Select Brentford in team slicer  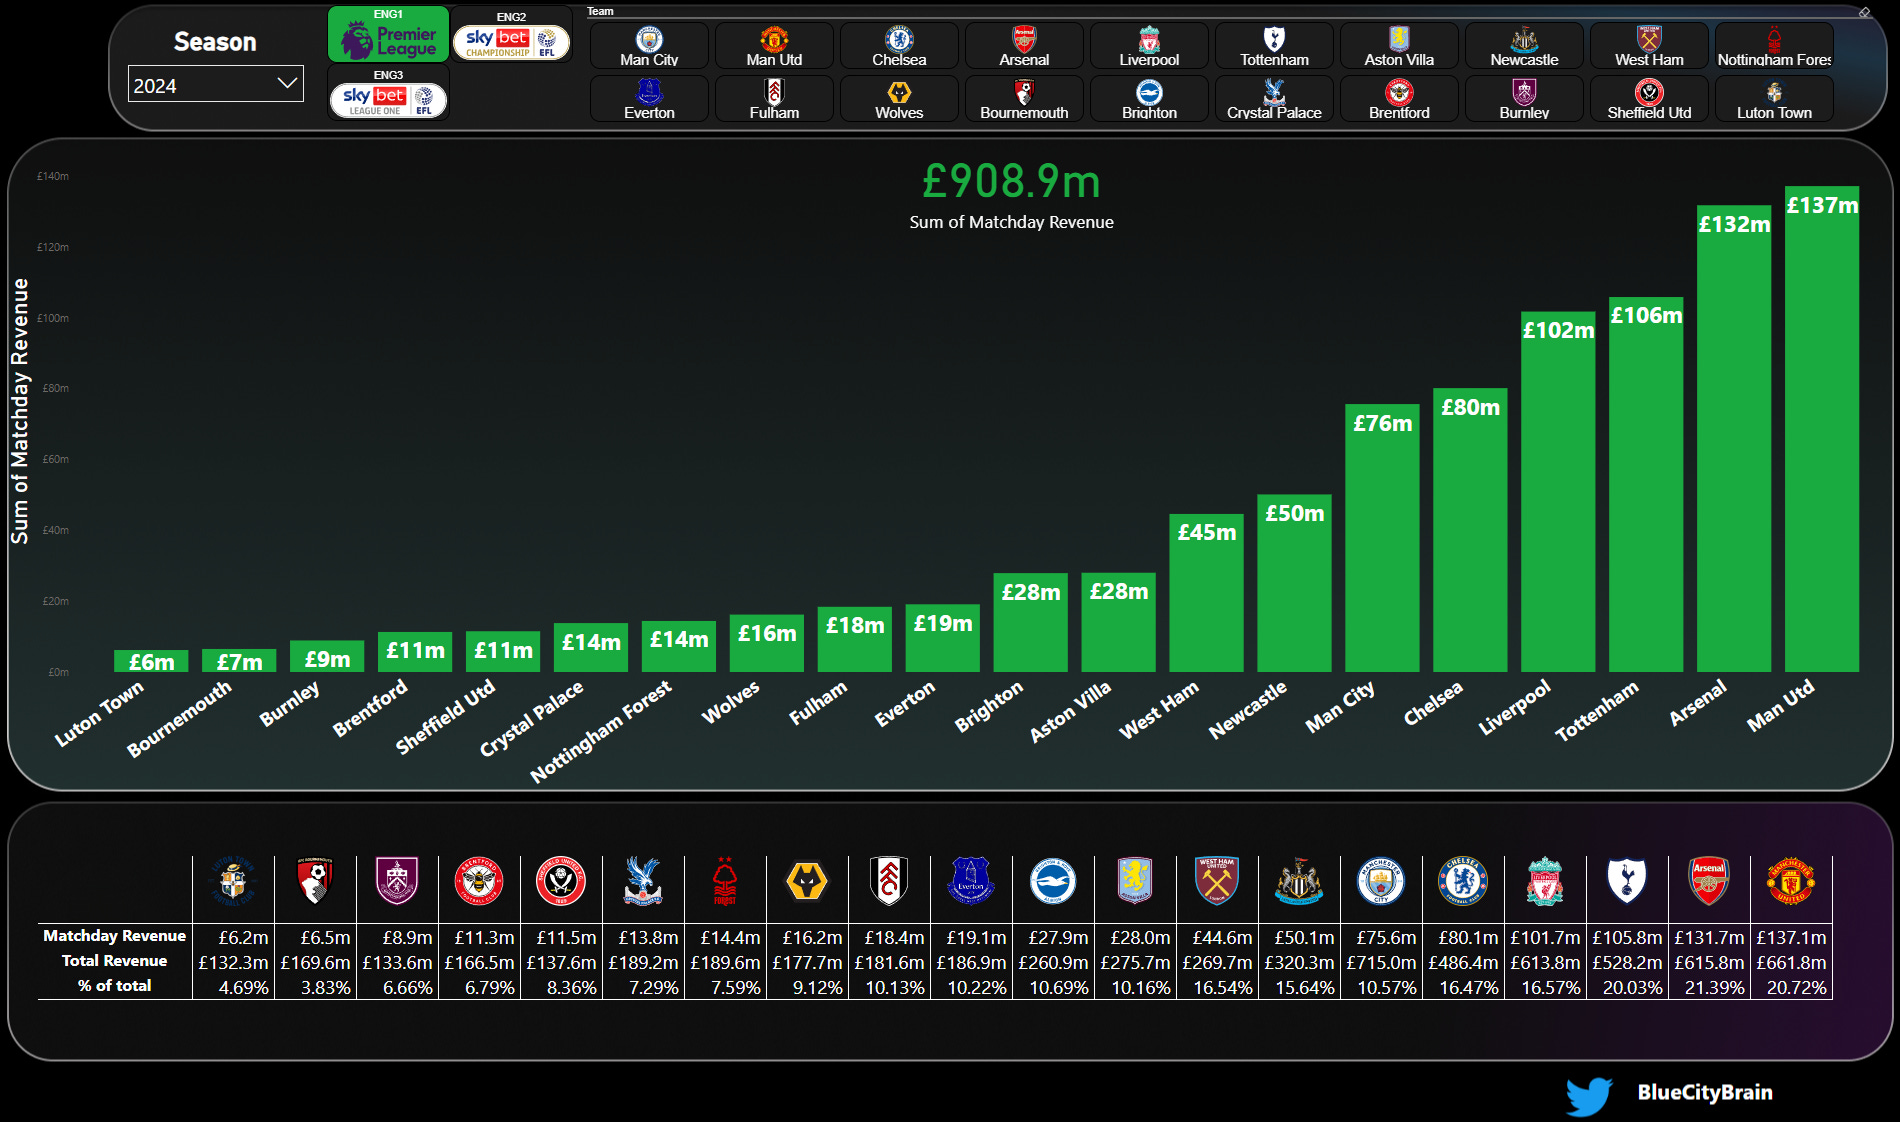click(x=1399, y=99)
